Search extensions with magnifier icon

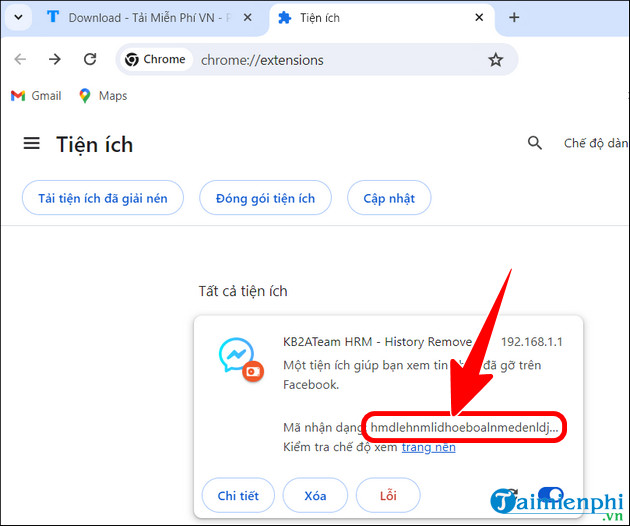point(534,143)
